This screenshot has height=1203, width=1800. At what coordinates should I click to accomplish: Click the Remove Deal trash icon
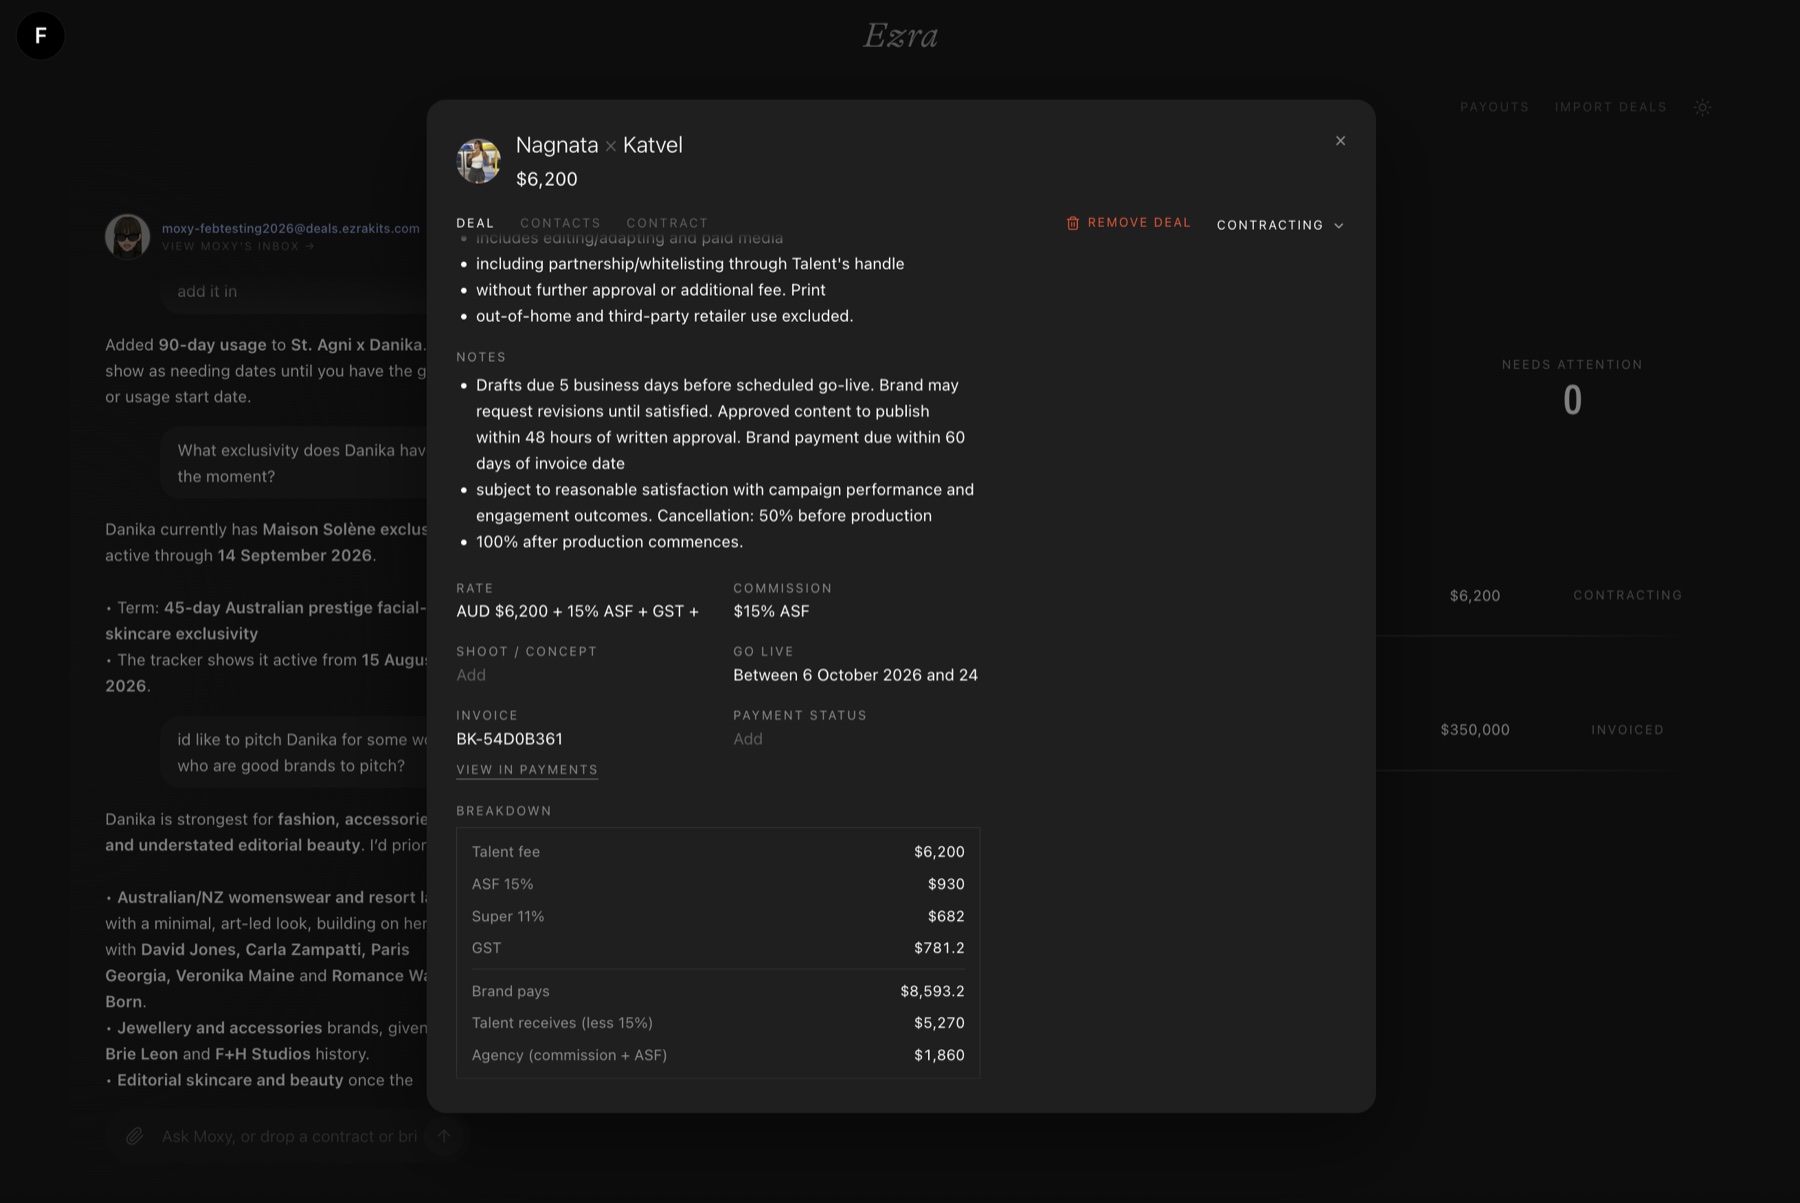[1072, 223]
